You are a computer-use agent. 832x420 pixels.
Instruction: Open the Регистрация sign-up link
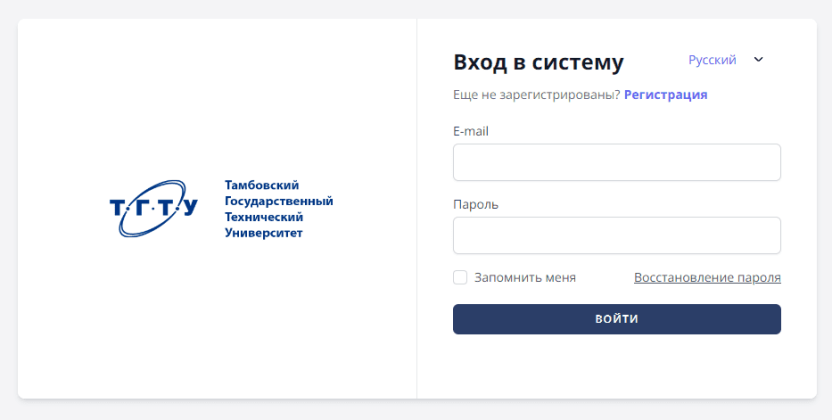coord(666,95)
